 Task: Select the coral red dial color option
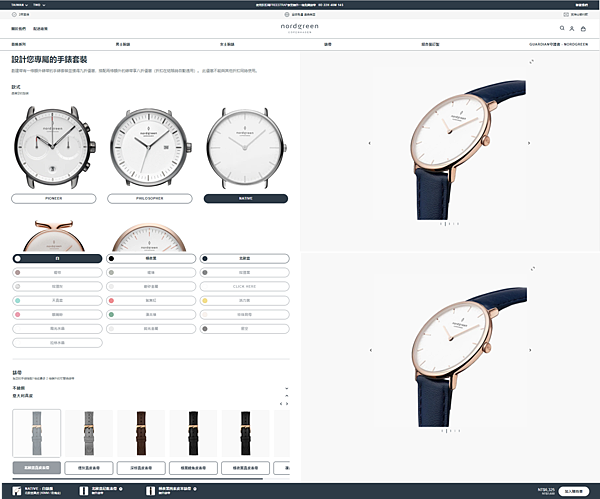(x=151, y=301)
